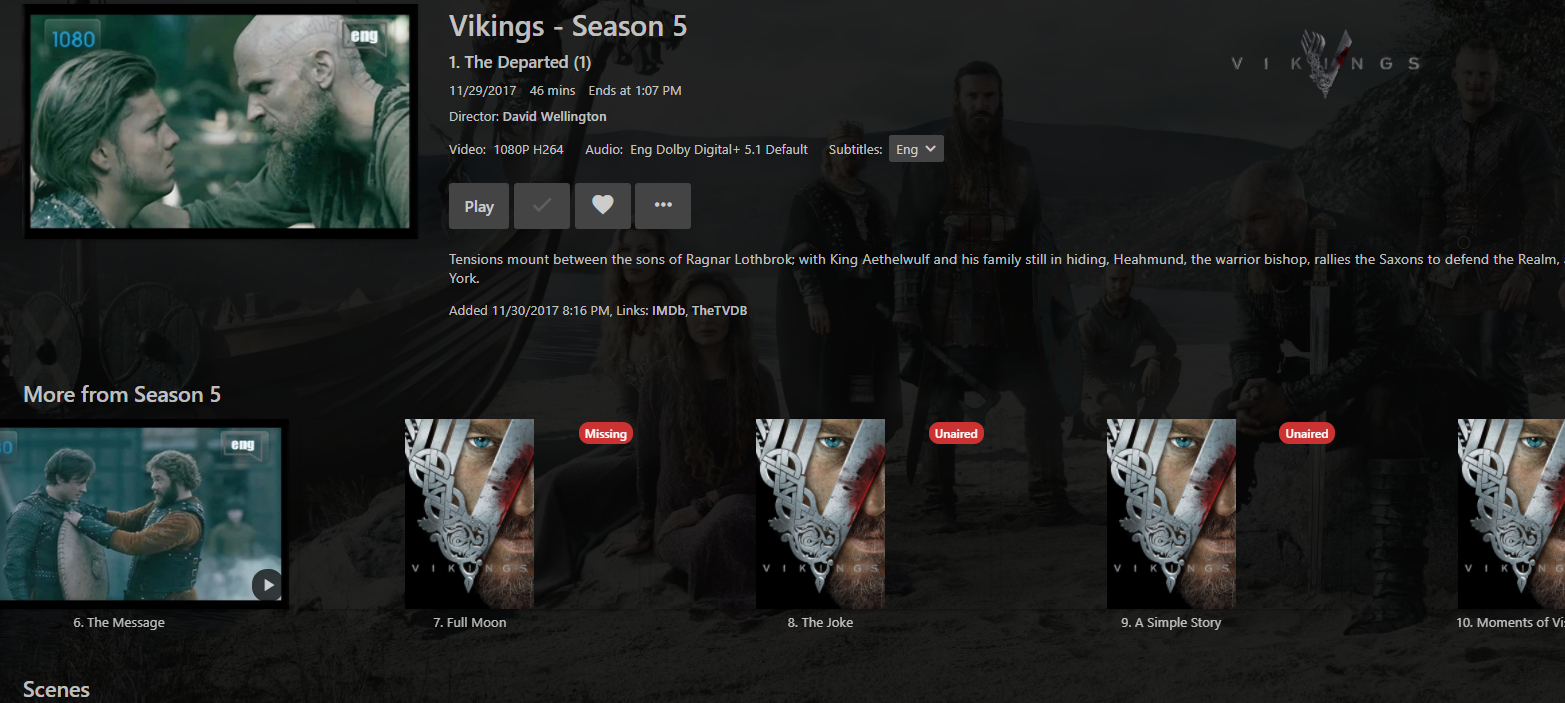Open the Subtitles Eng dropdown

(916, 149)
